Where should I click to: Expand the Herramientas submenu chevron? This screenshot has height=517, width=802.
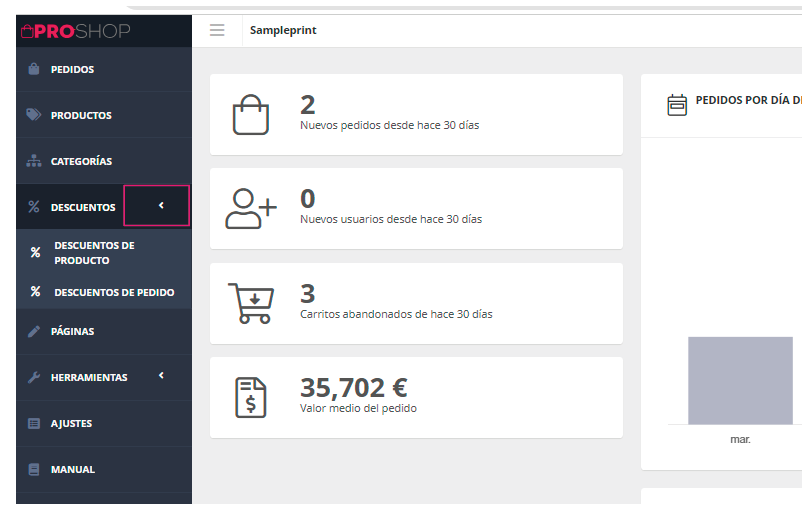pyautogui.click(x=161, y=376)
